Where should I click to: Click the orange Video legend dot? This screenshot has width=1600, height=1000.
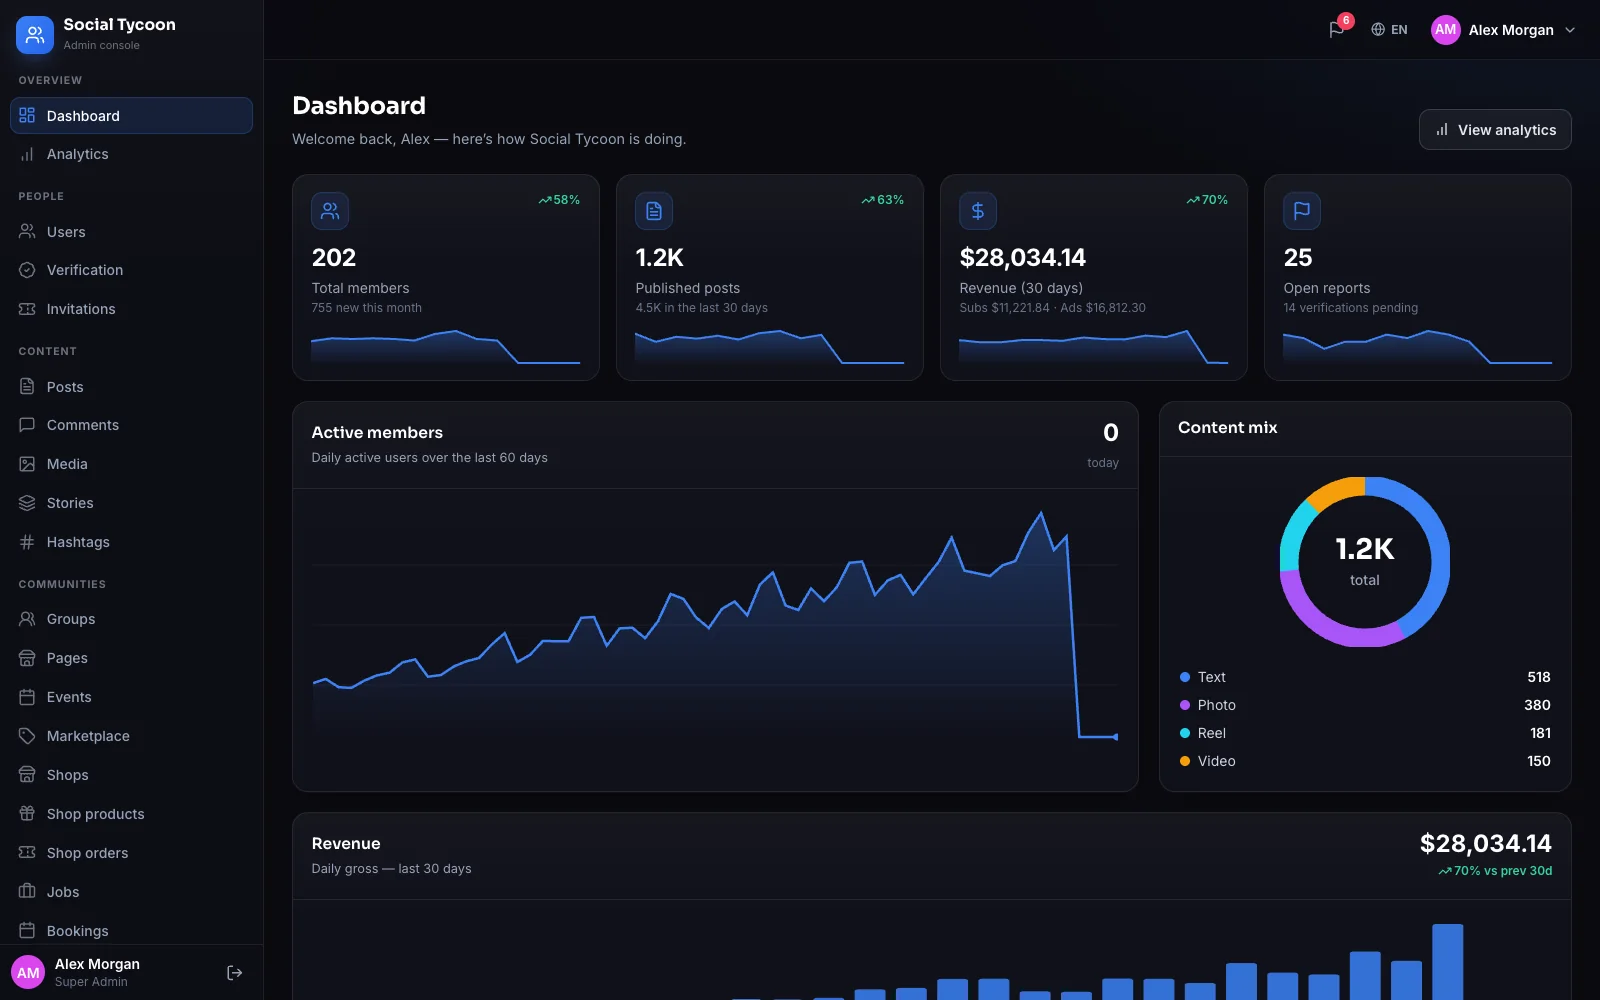tap(1185, 761)
